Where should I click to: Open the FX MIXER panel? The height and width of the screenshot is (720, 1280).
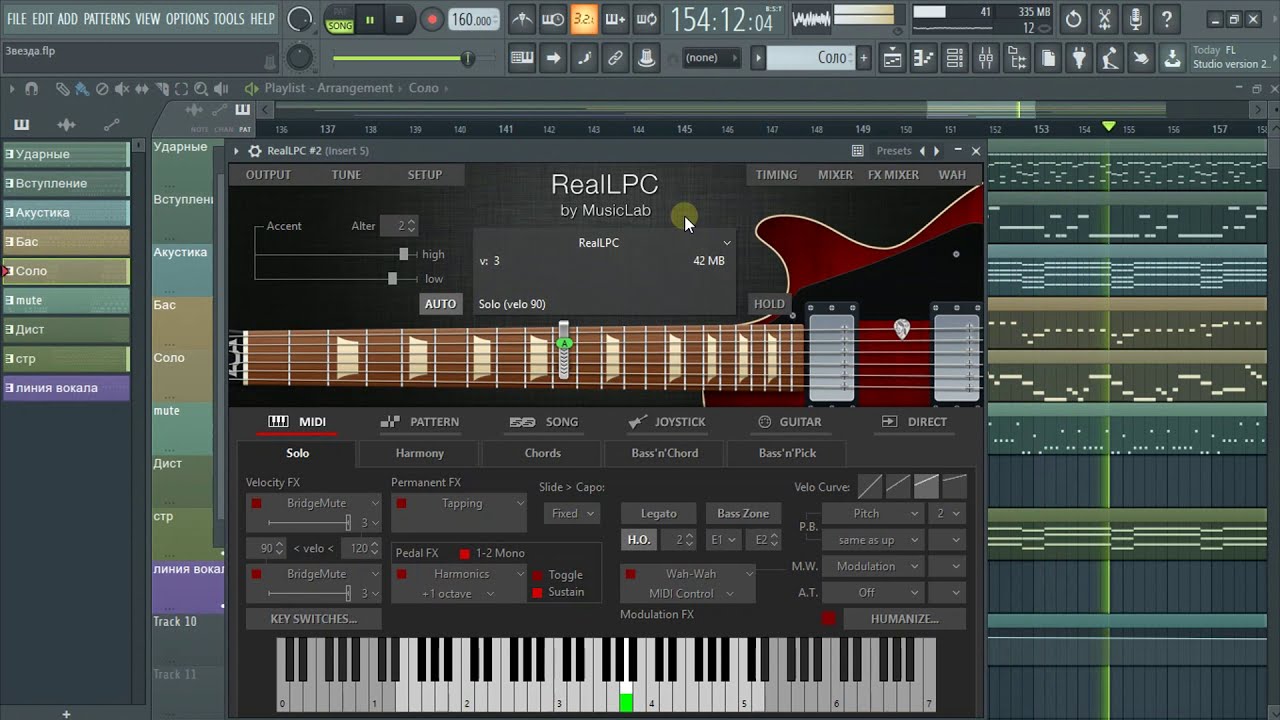[x=893, y=174]
